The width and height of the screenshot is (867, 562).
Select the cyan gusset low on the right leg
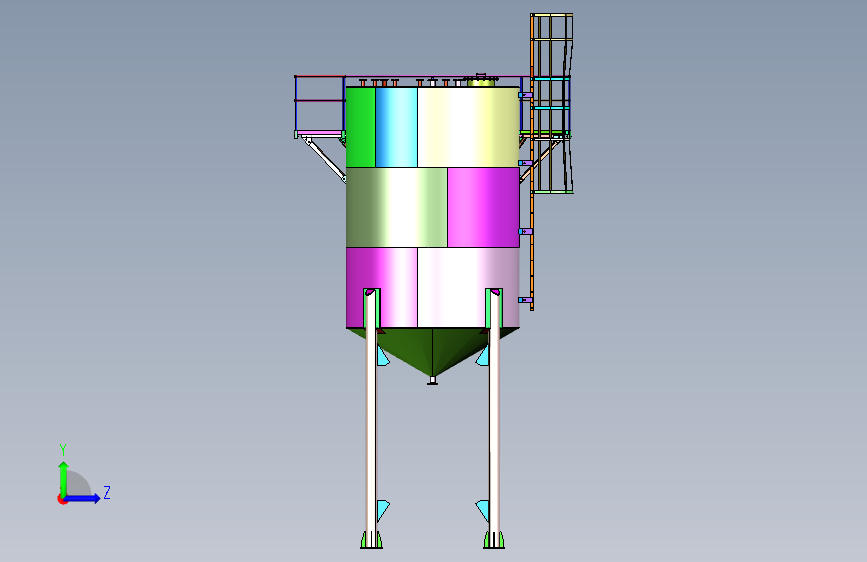[483, 510]
